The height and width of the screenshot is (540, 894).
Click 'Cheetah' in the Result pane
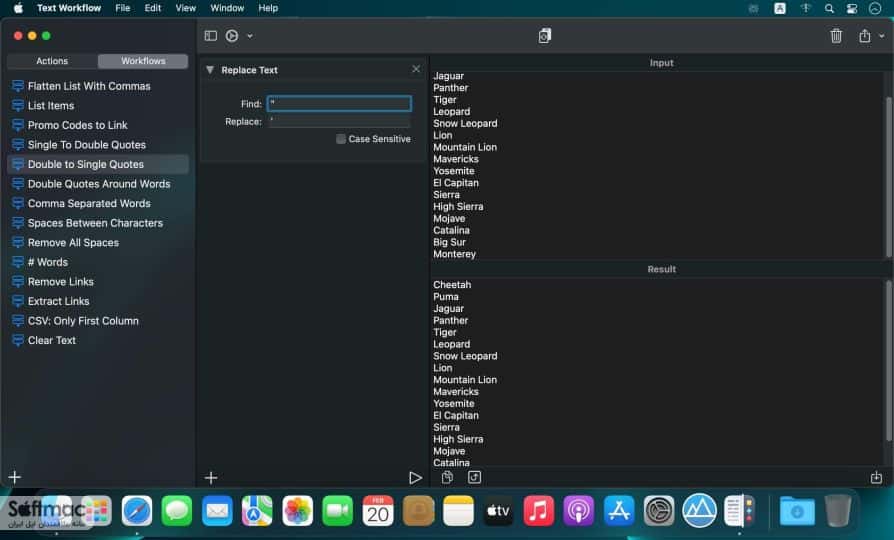[x=452, y=285]
